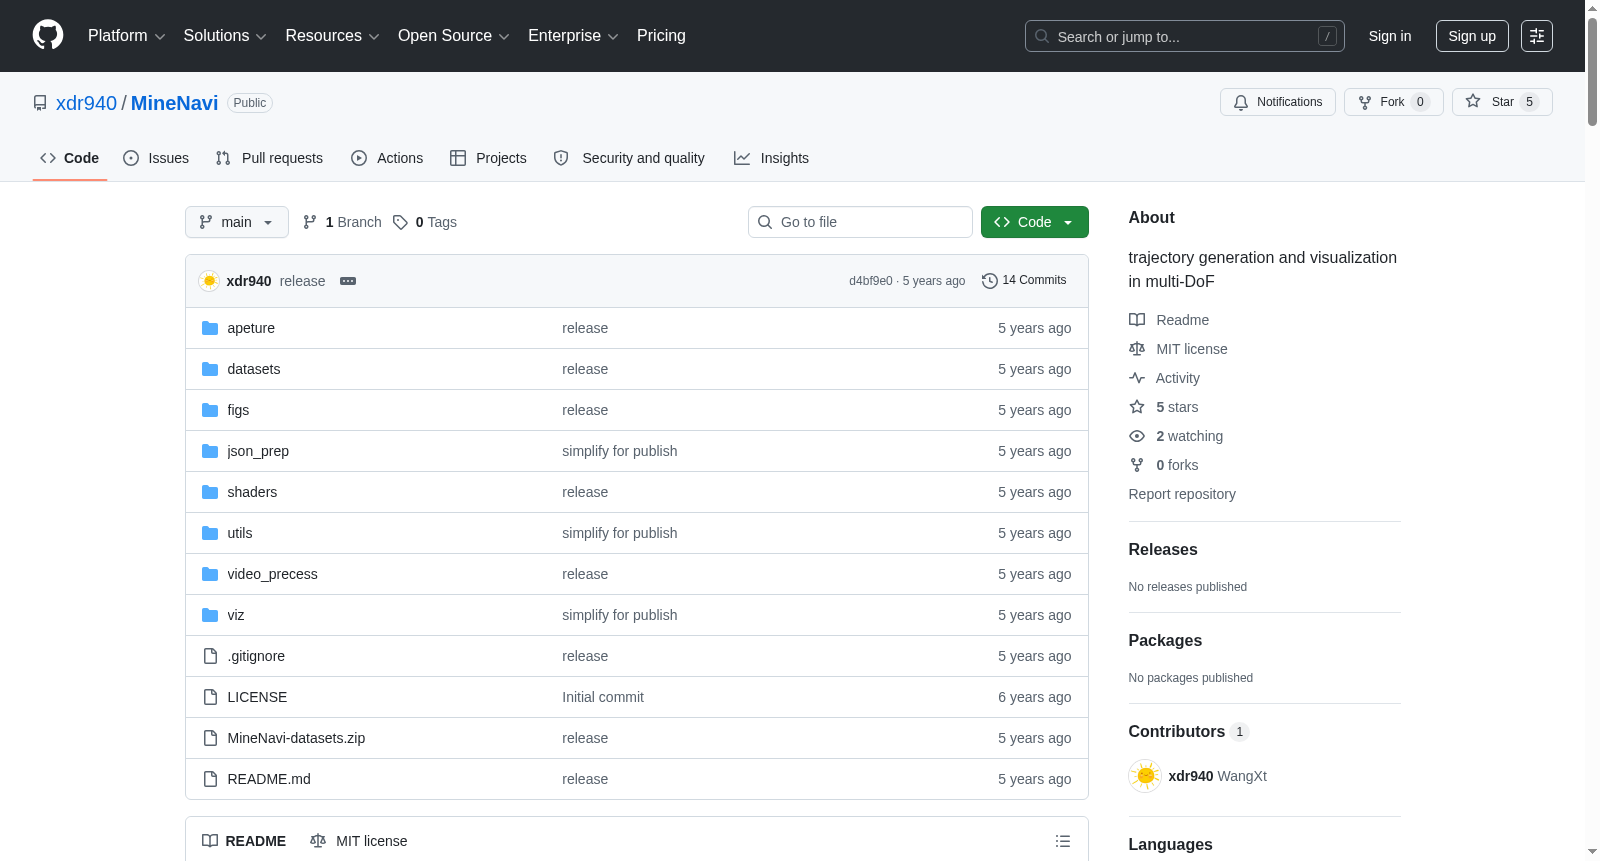Click the Search or jump to field

click(1185, 36)
